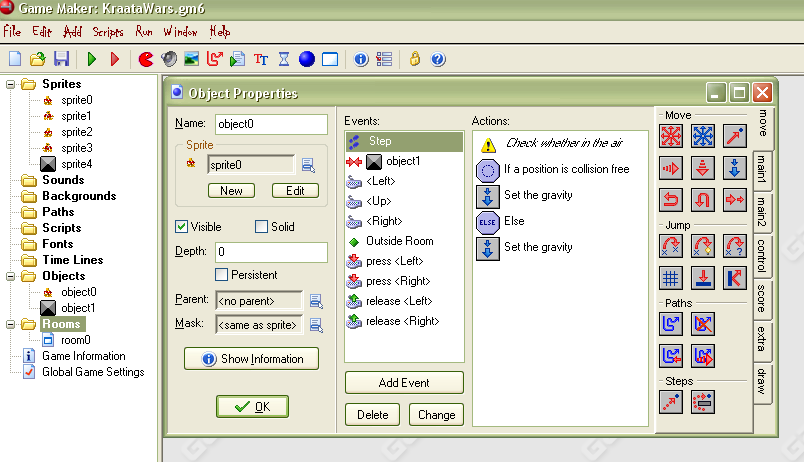804x462 pixels.
Task: Delete the selected event
Action: pos(373,415)
